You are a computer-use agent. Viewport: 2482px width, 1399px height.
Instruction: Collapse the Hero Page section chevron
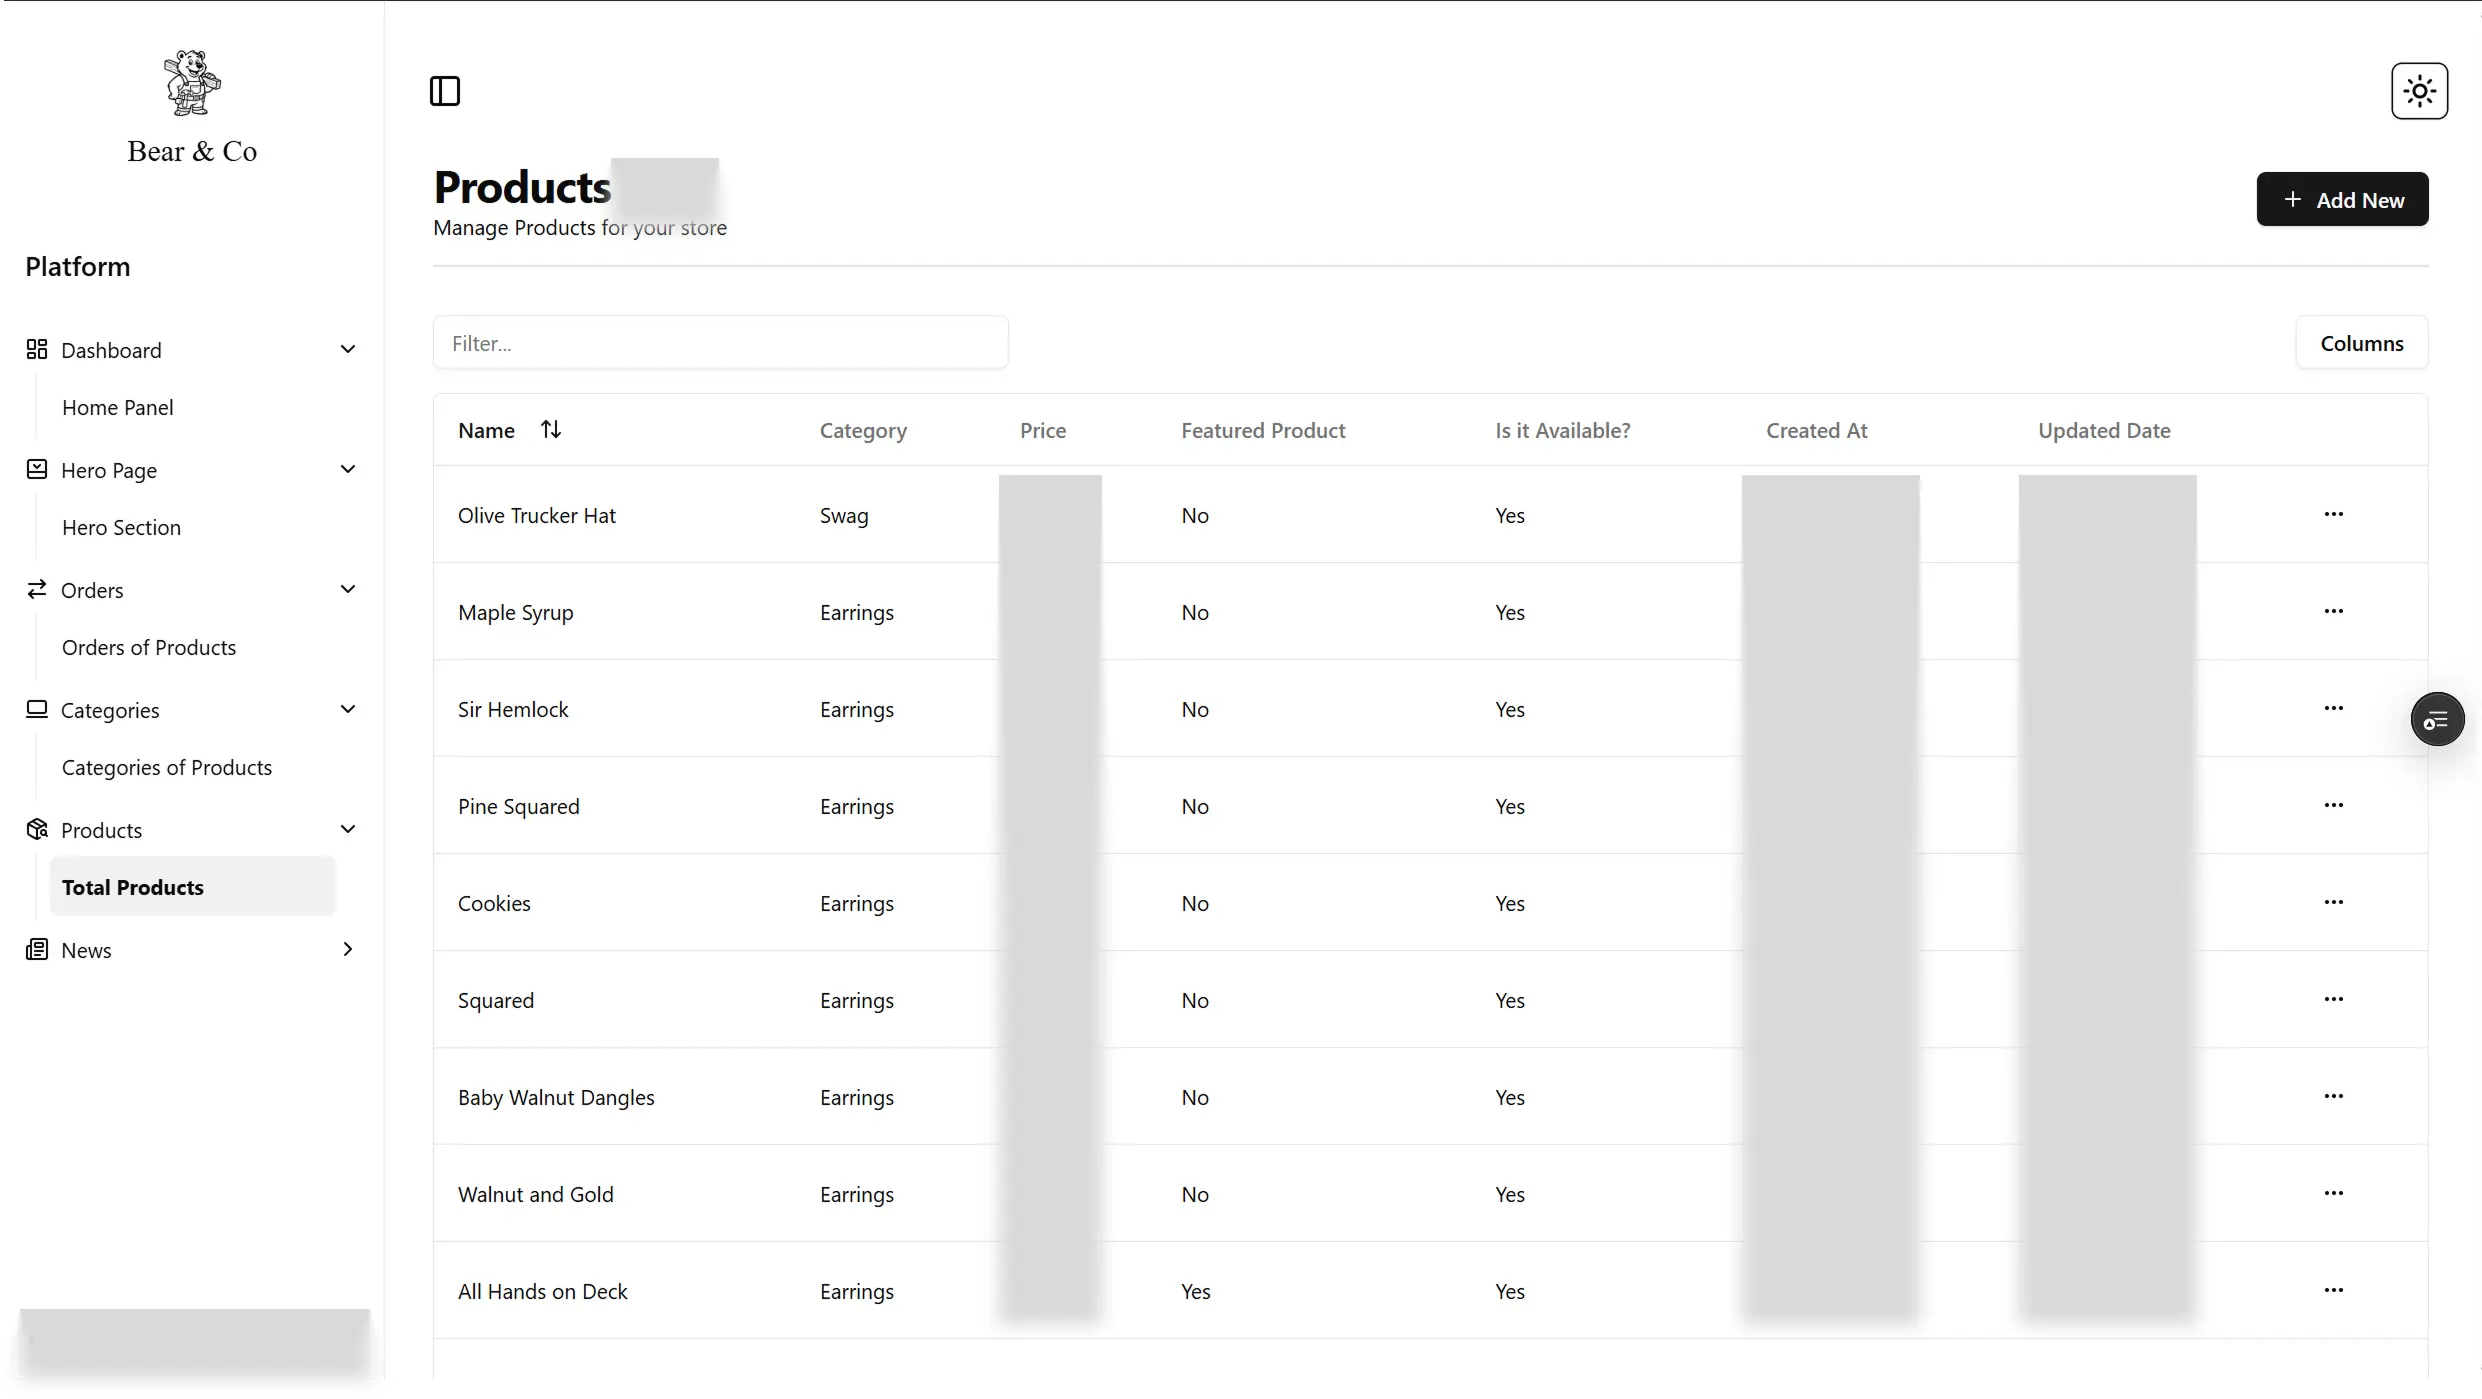click(348, 469)
